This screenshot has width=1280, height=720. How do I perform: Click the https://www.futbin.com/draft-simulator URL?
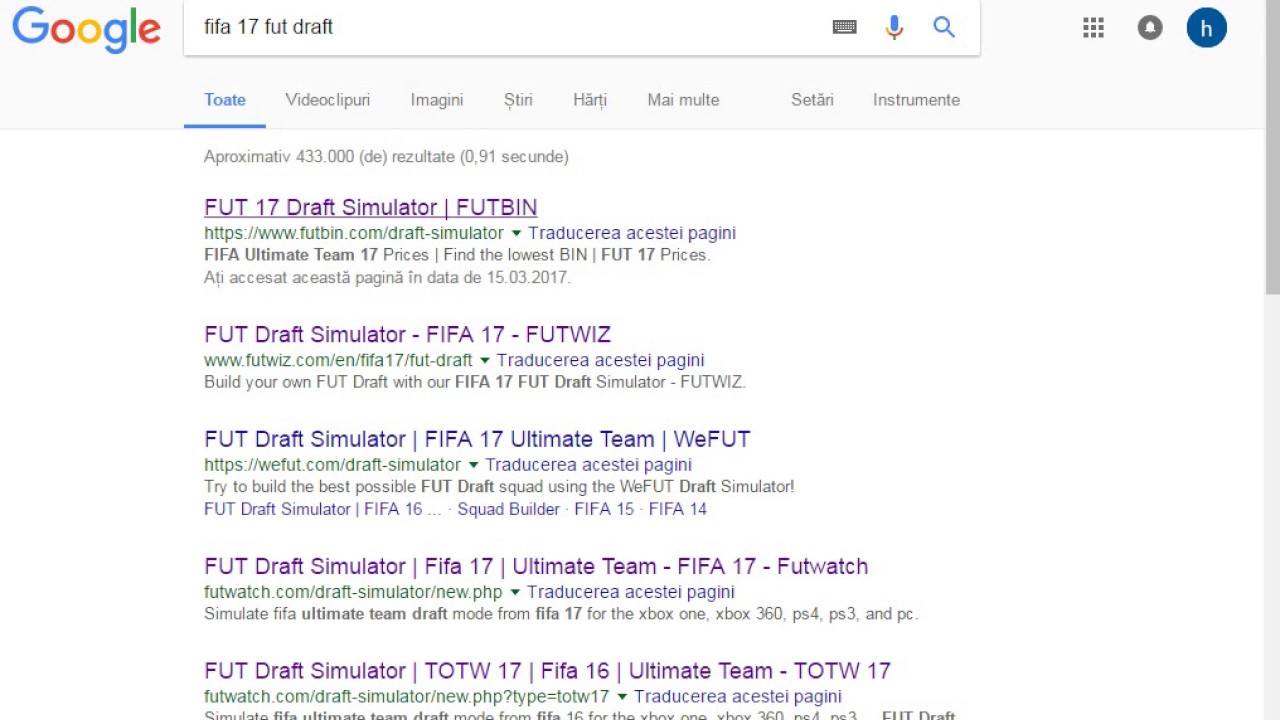354,233
